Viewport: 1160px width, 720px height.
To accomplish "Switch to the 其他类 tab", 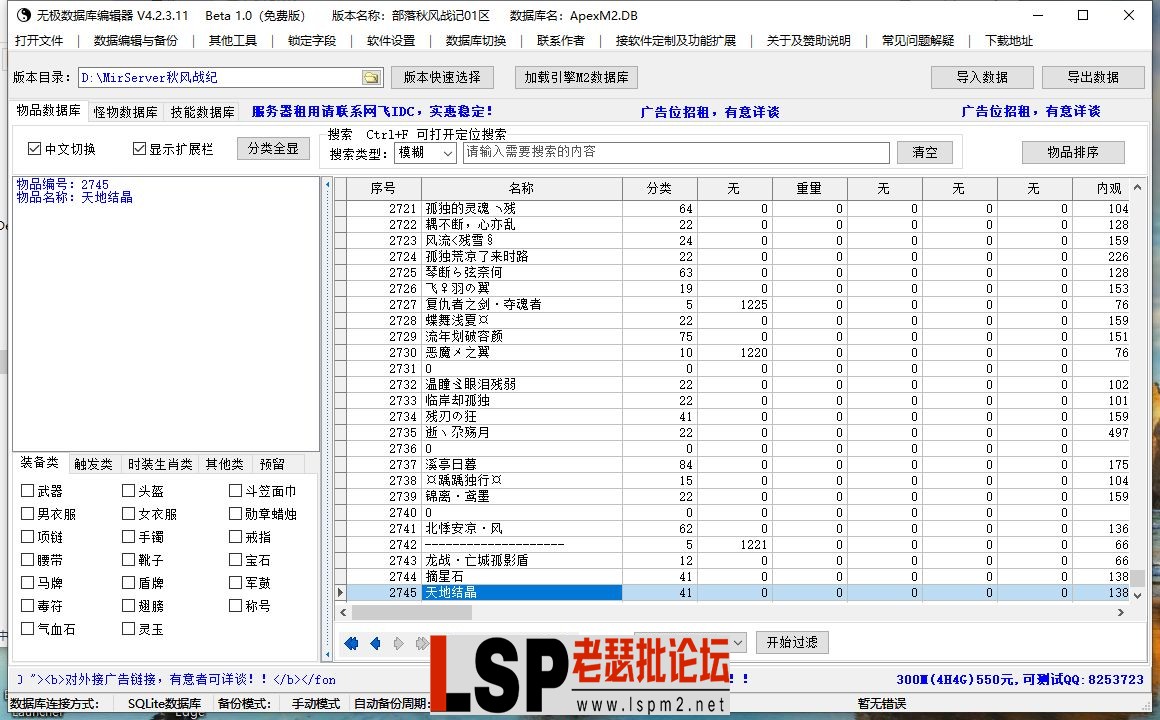I will pyautogui.click(x=224, y=464).
